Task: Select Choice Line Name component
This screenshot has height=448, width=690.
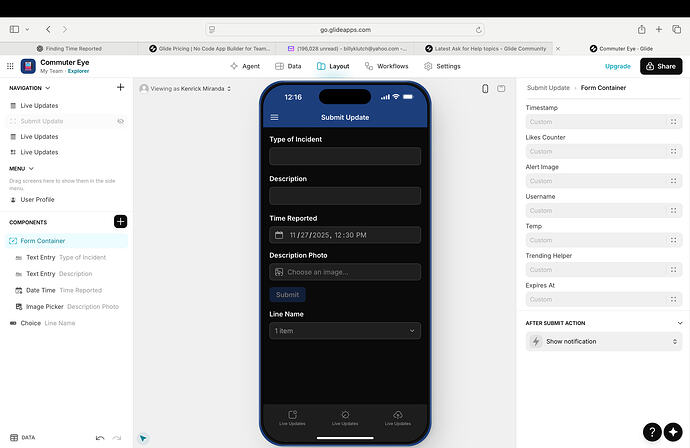Action: [66, 323]
